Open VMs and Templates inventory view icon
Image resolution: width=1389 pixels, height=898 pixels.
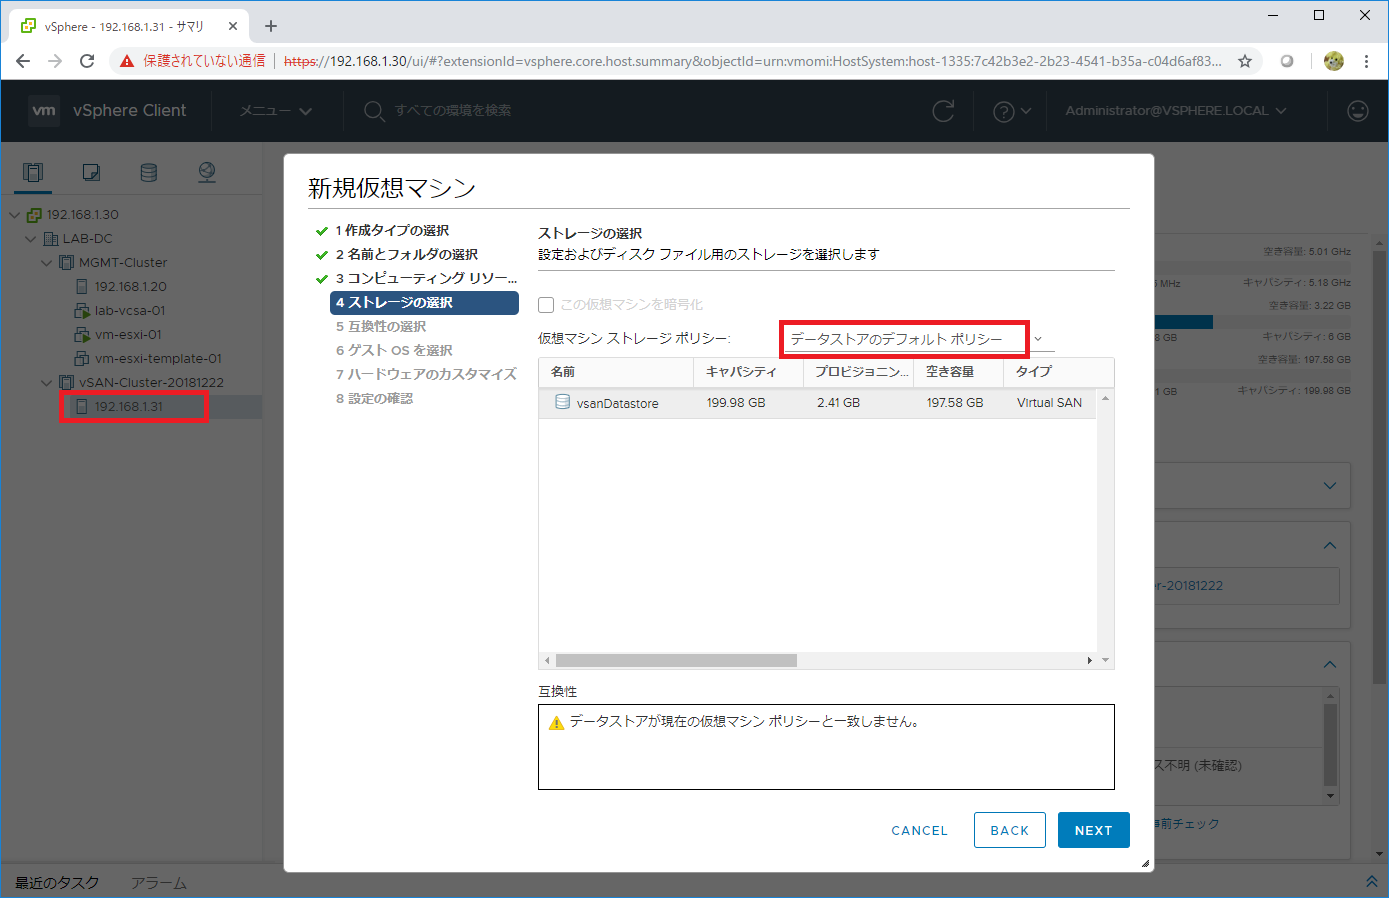[91, 172]
